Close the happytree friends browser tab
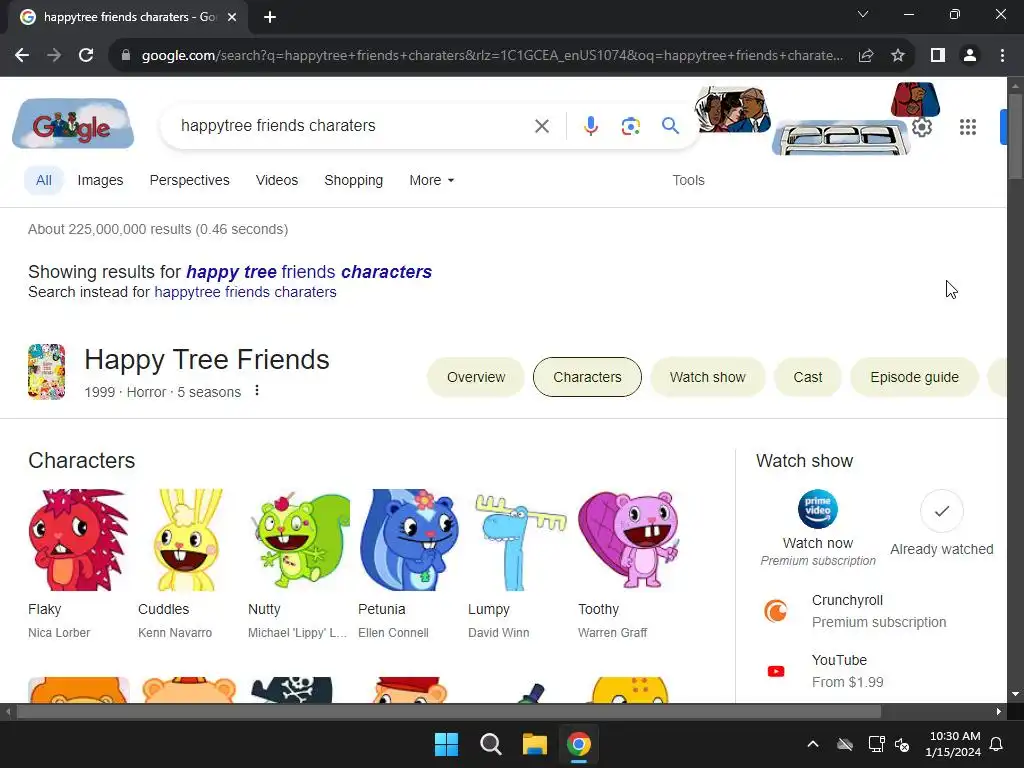This screenshot has width=1024, height=768. [232, 17]
